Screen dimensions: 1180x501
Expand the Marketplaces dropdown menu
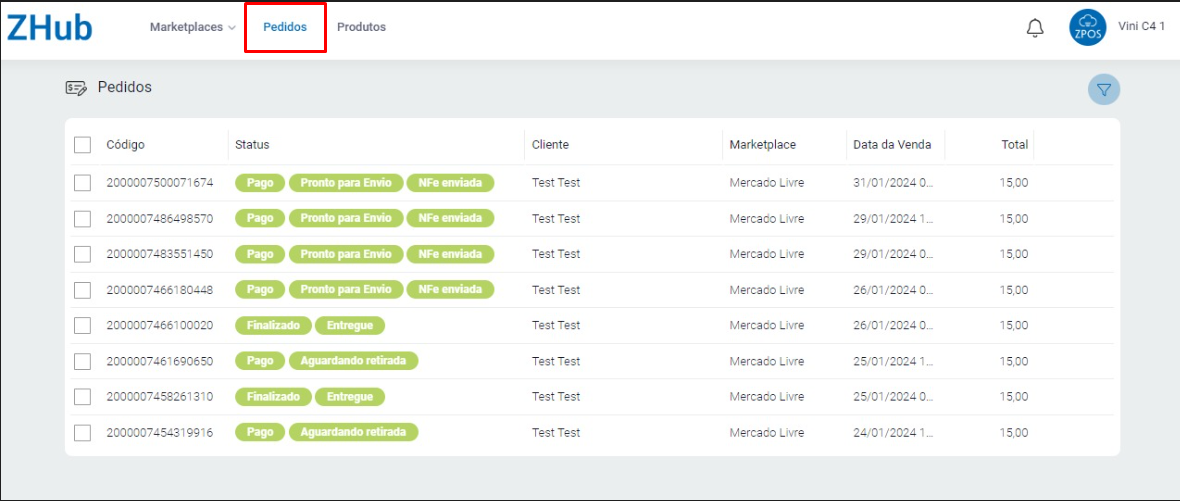pos(192,28)
